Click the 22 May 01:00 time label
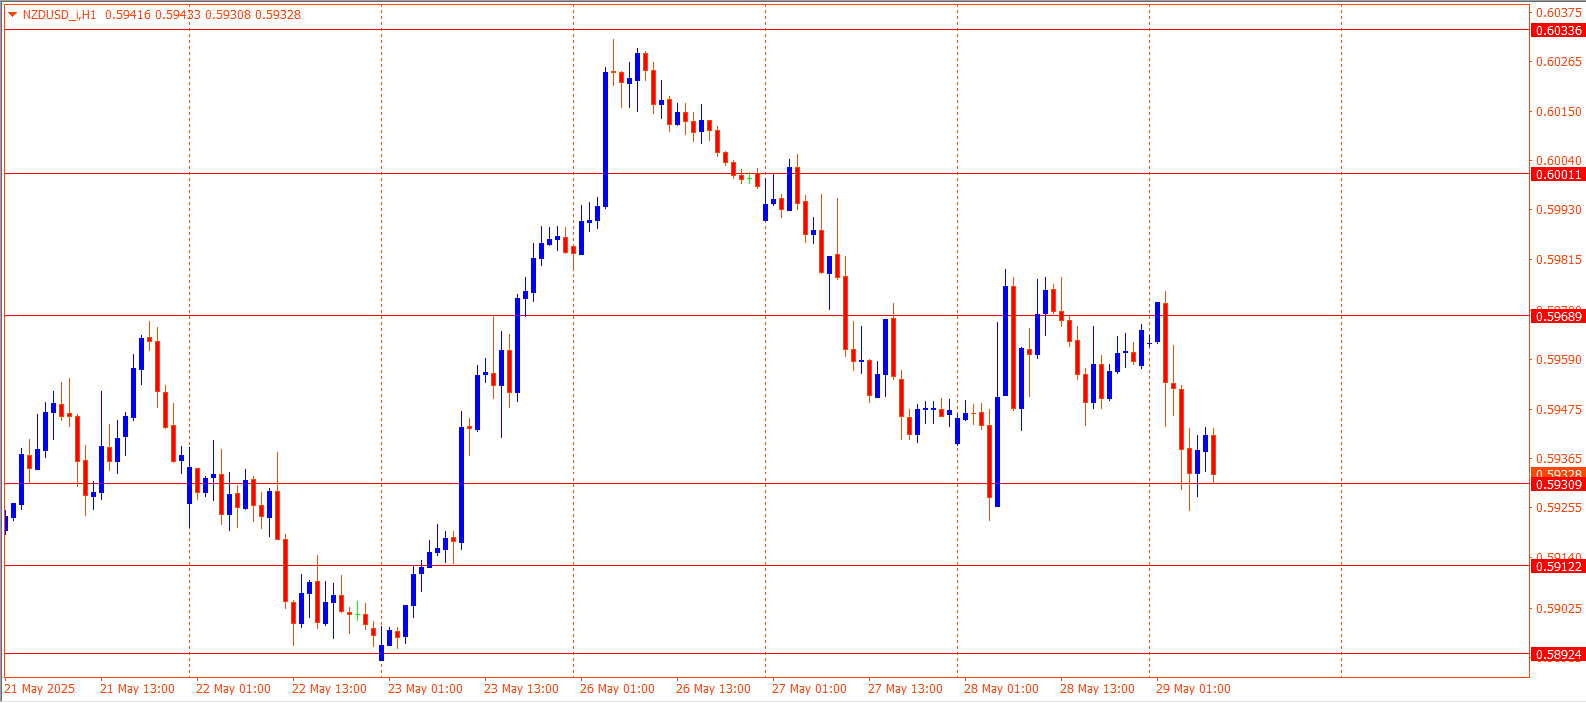This screenshot has width=1586, height=703. 233,689
